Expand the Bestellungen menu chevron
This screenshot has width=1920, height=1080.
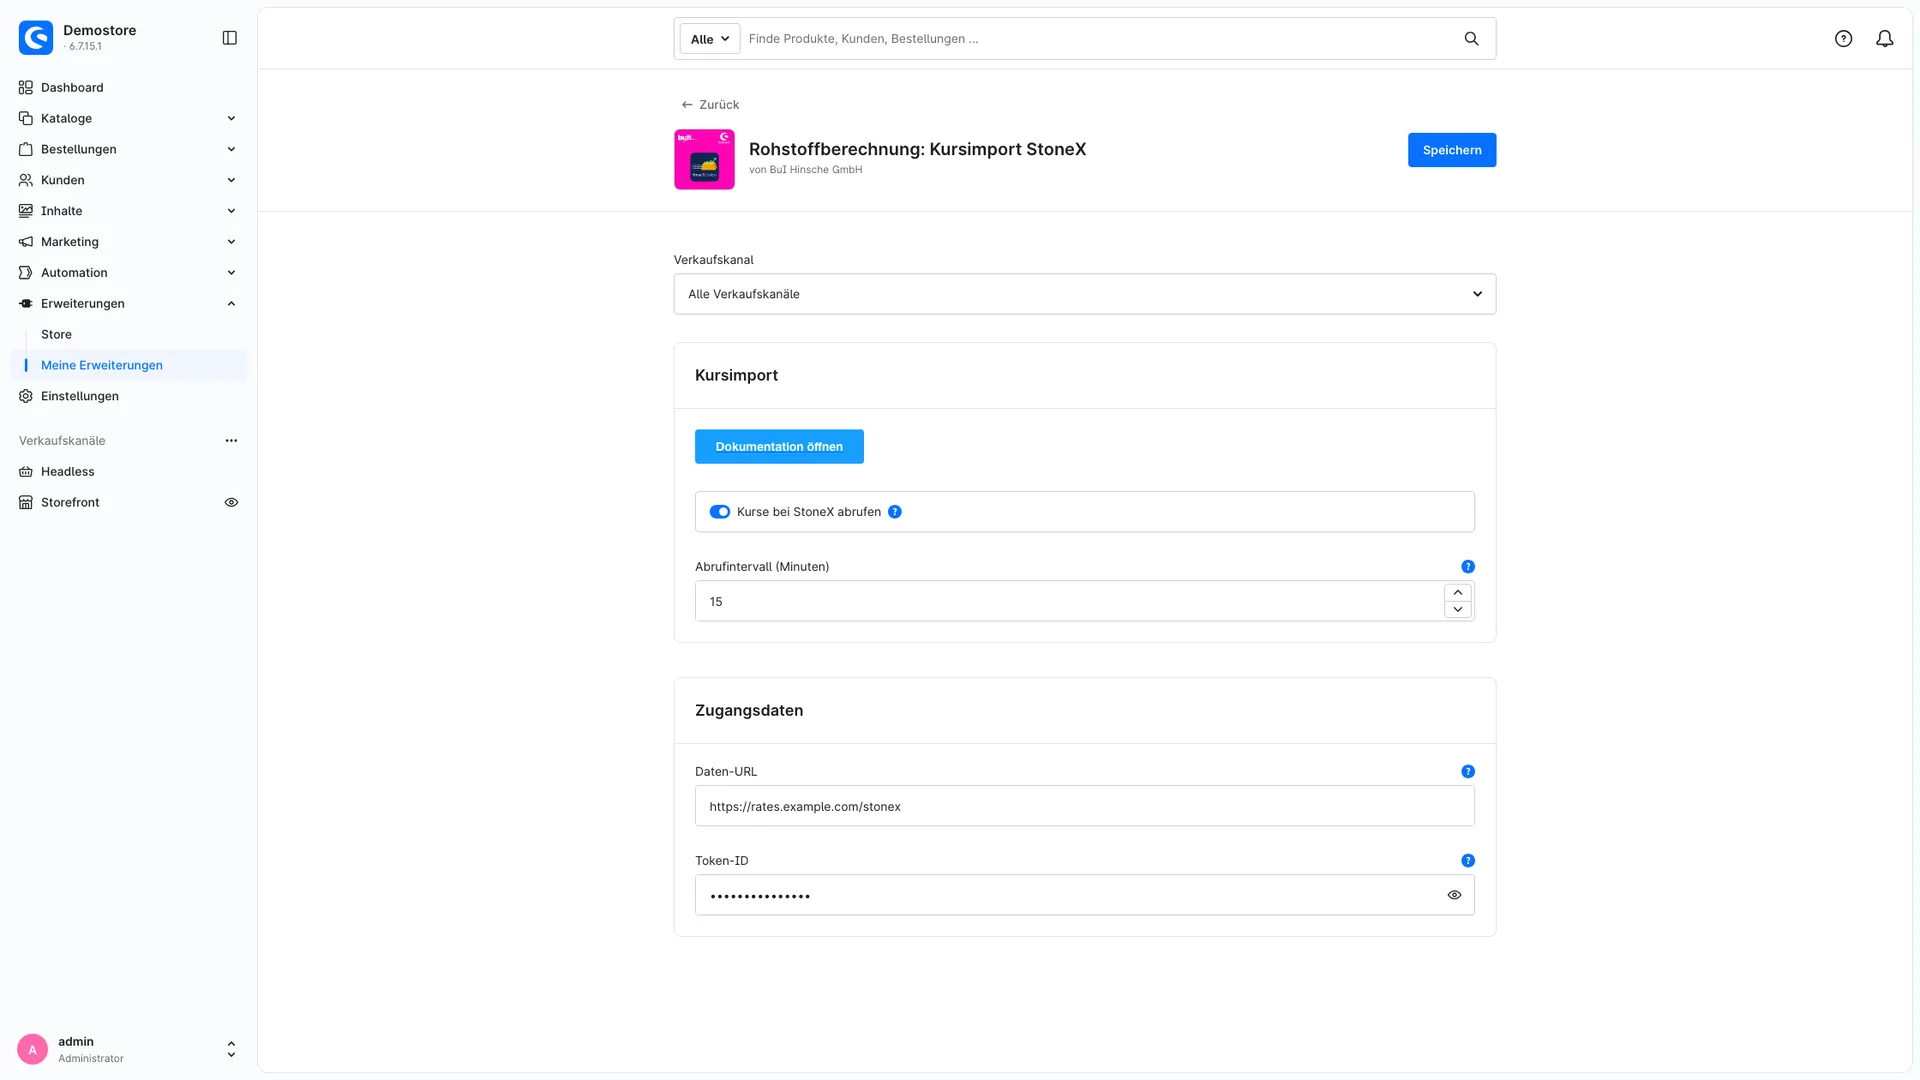(x=231, y=150)
